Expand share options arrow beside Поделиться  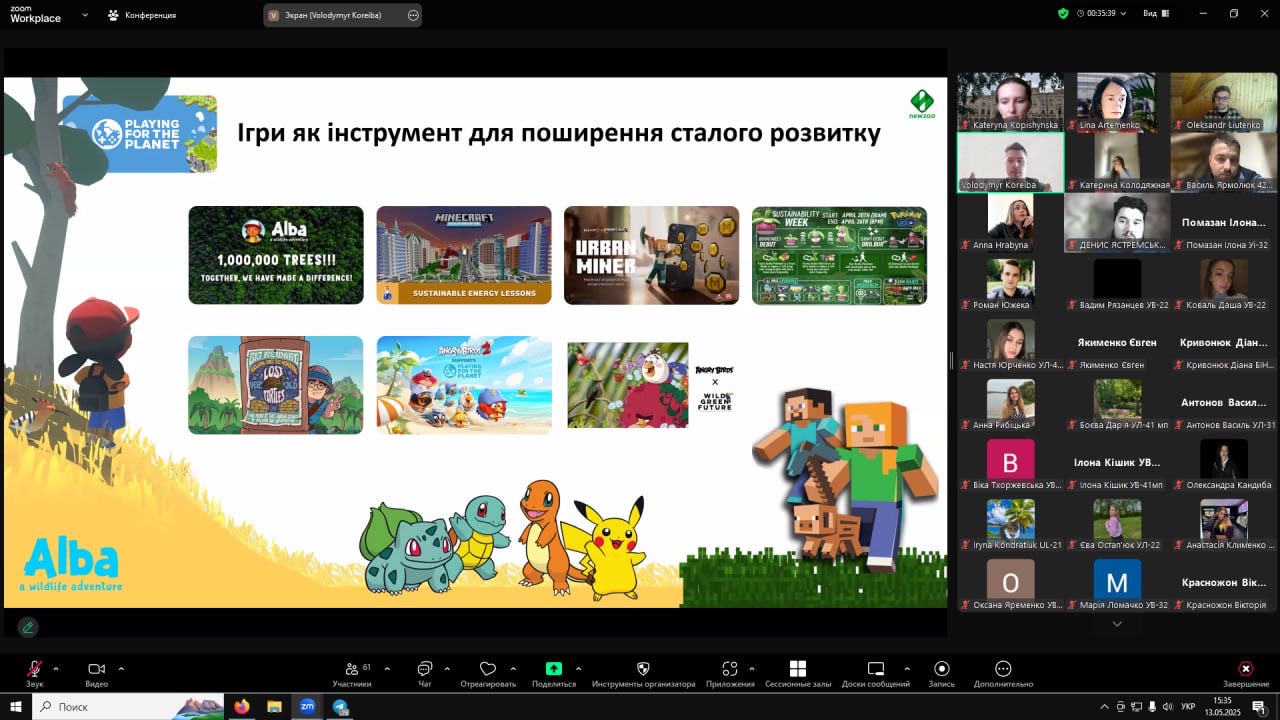pyautogui.click(x=579, y=668)
